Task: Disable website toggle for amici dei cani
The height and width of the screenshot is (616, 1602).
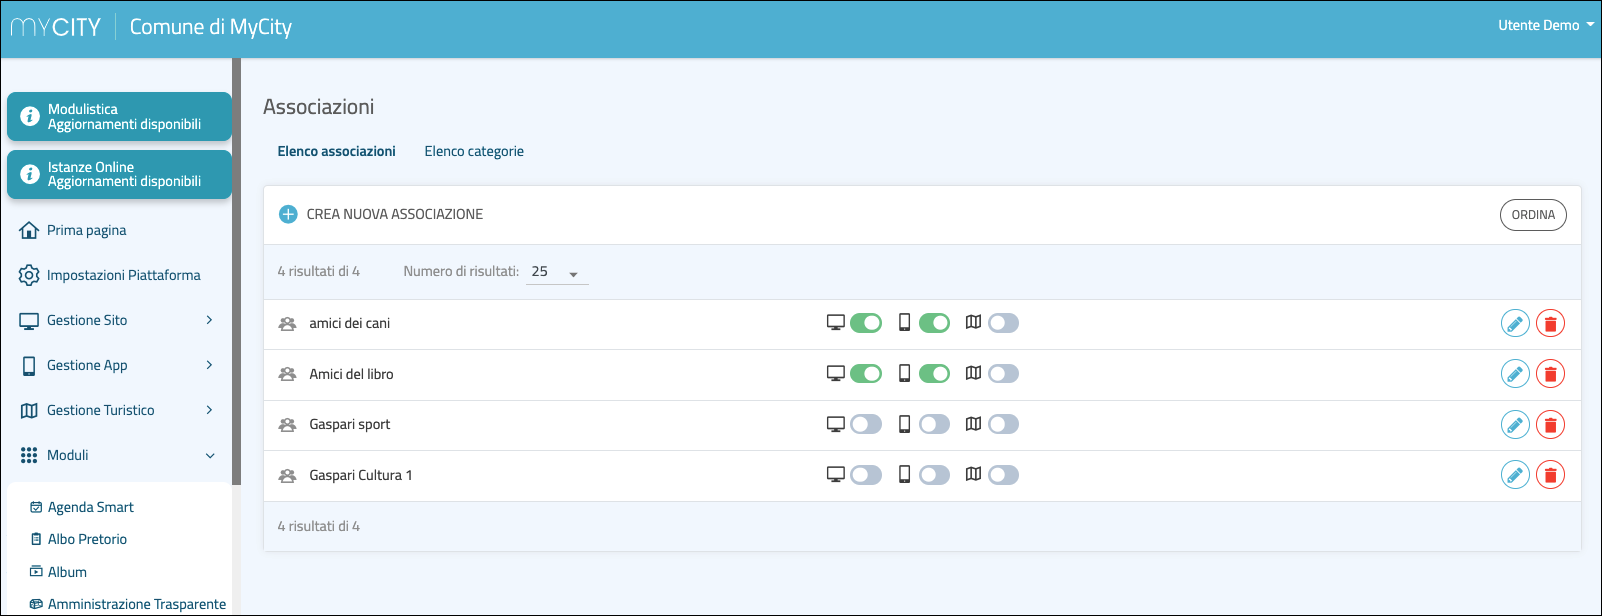Action: [x=866, y=323]
